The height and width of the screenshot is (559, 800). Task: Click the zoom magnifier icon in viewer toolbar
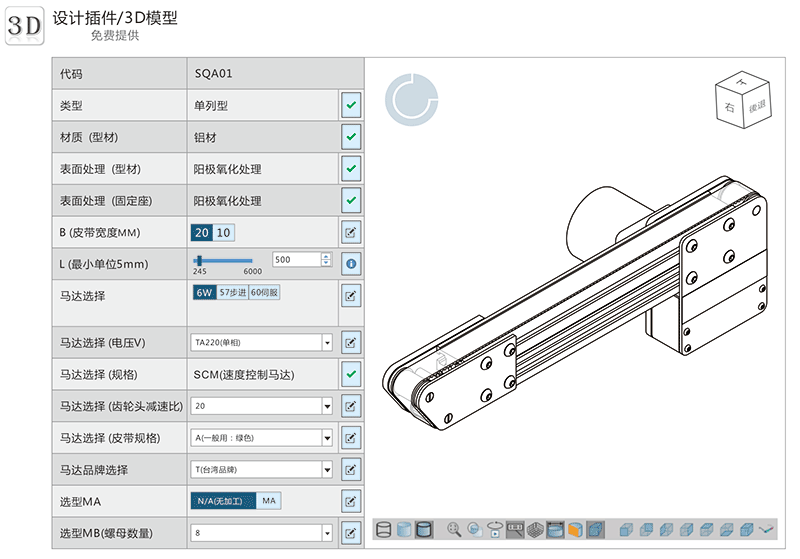tap(454, 529)
